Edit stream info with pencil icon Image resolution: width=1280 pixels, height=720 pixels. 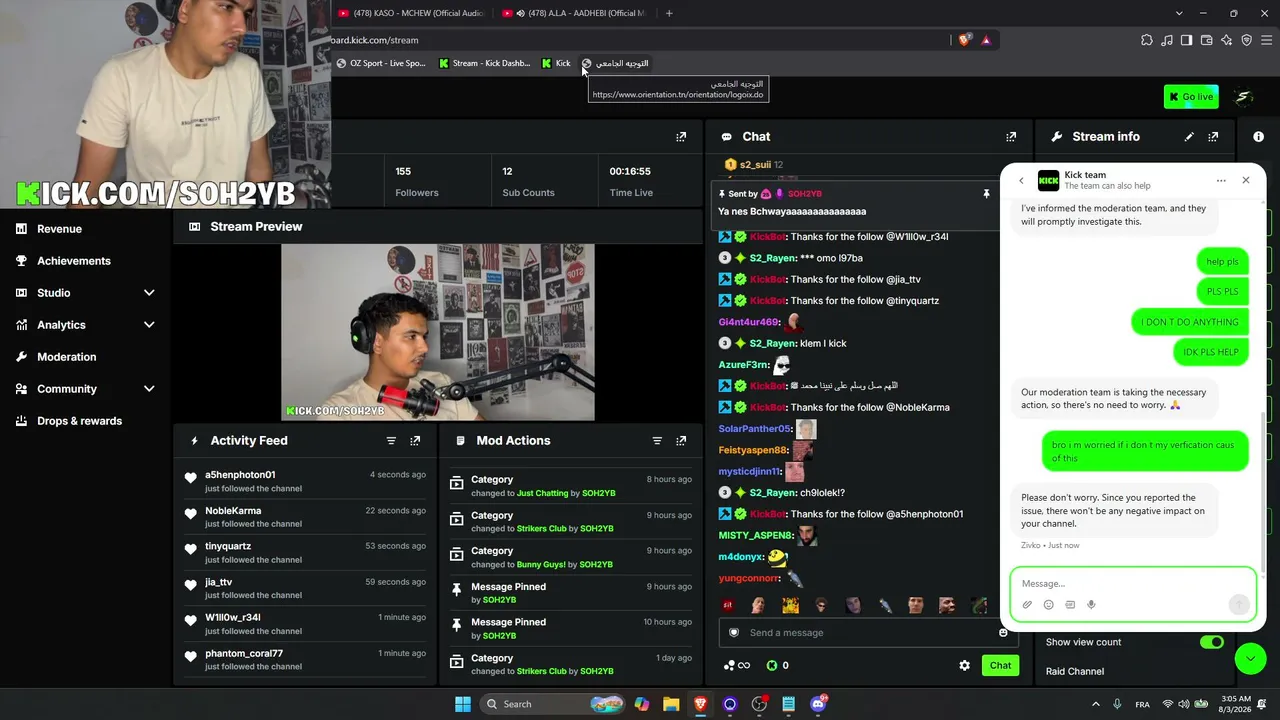(x=1189, y=137)
